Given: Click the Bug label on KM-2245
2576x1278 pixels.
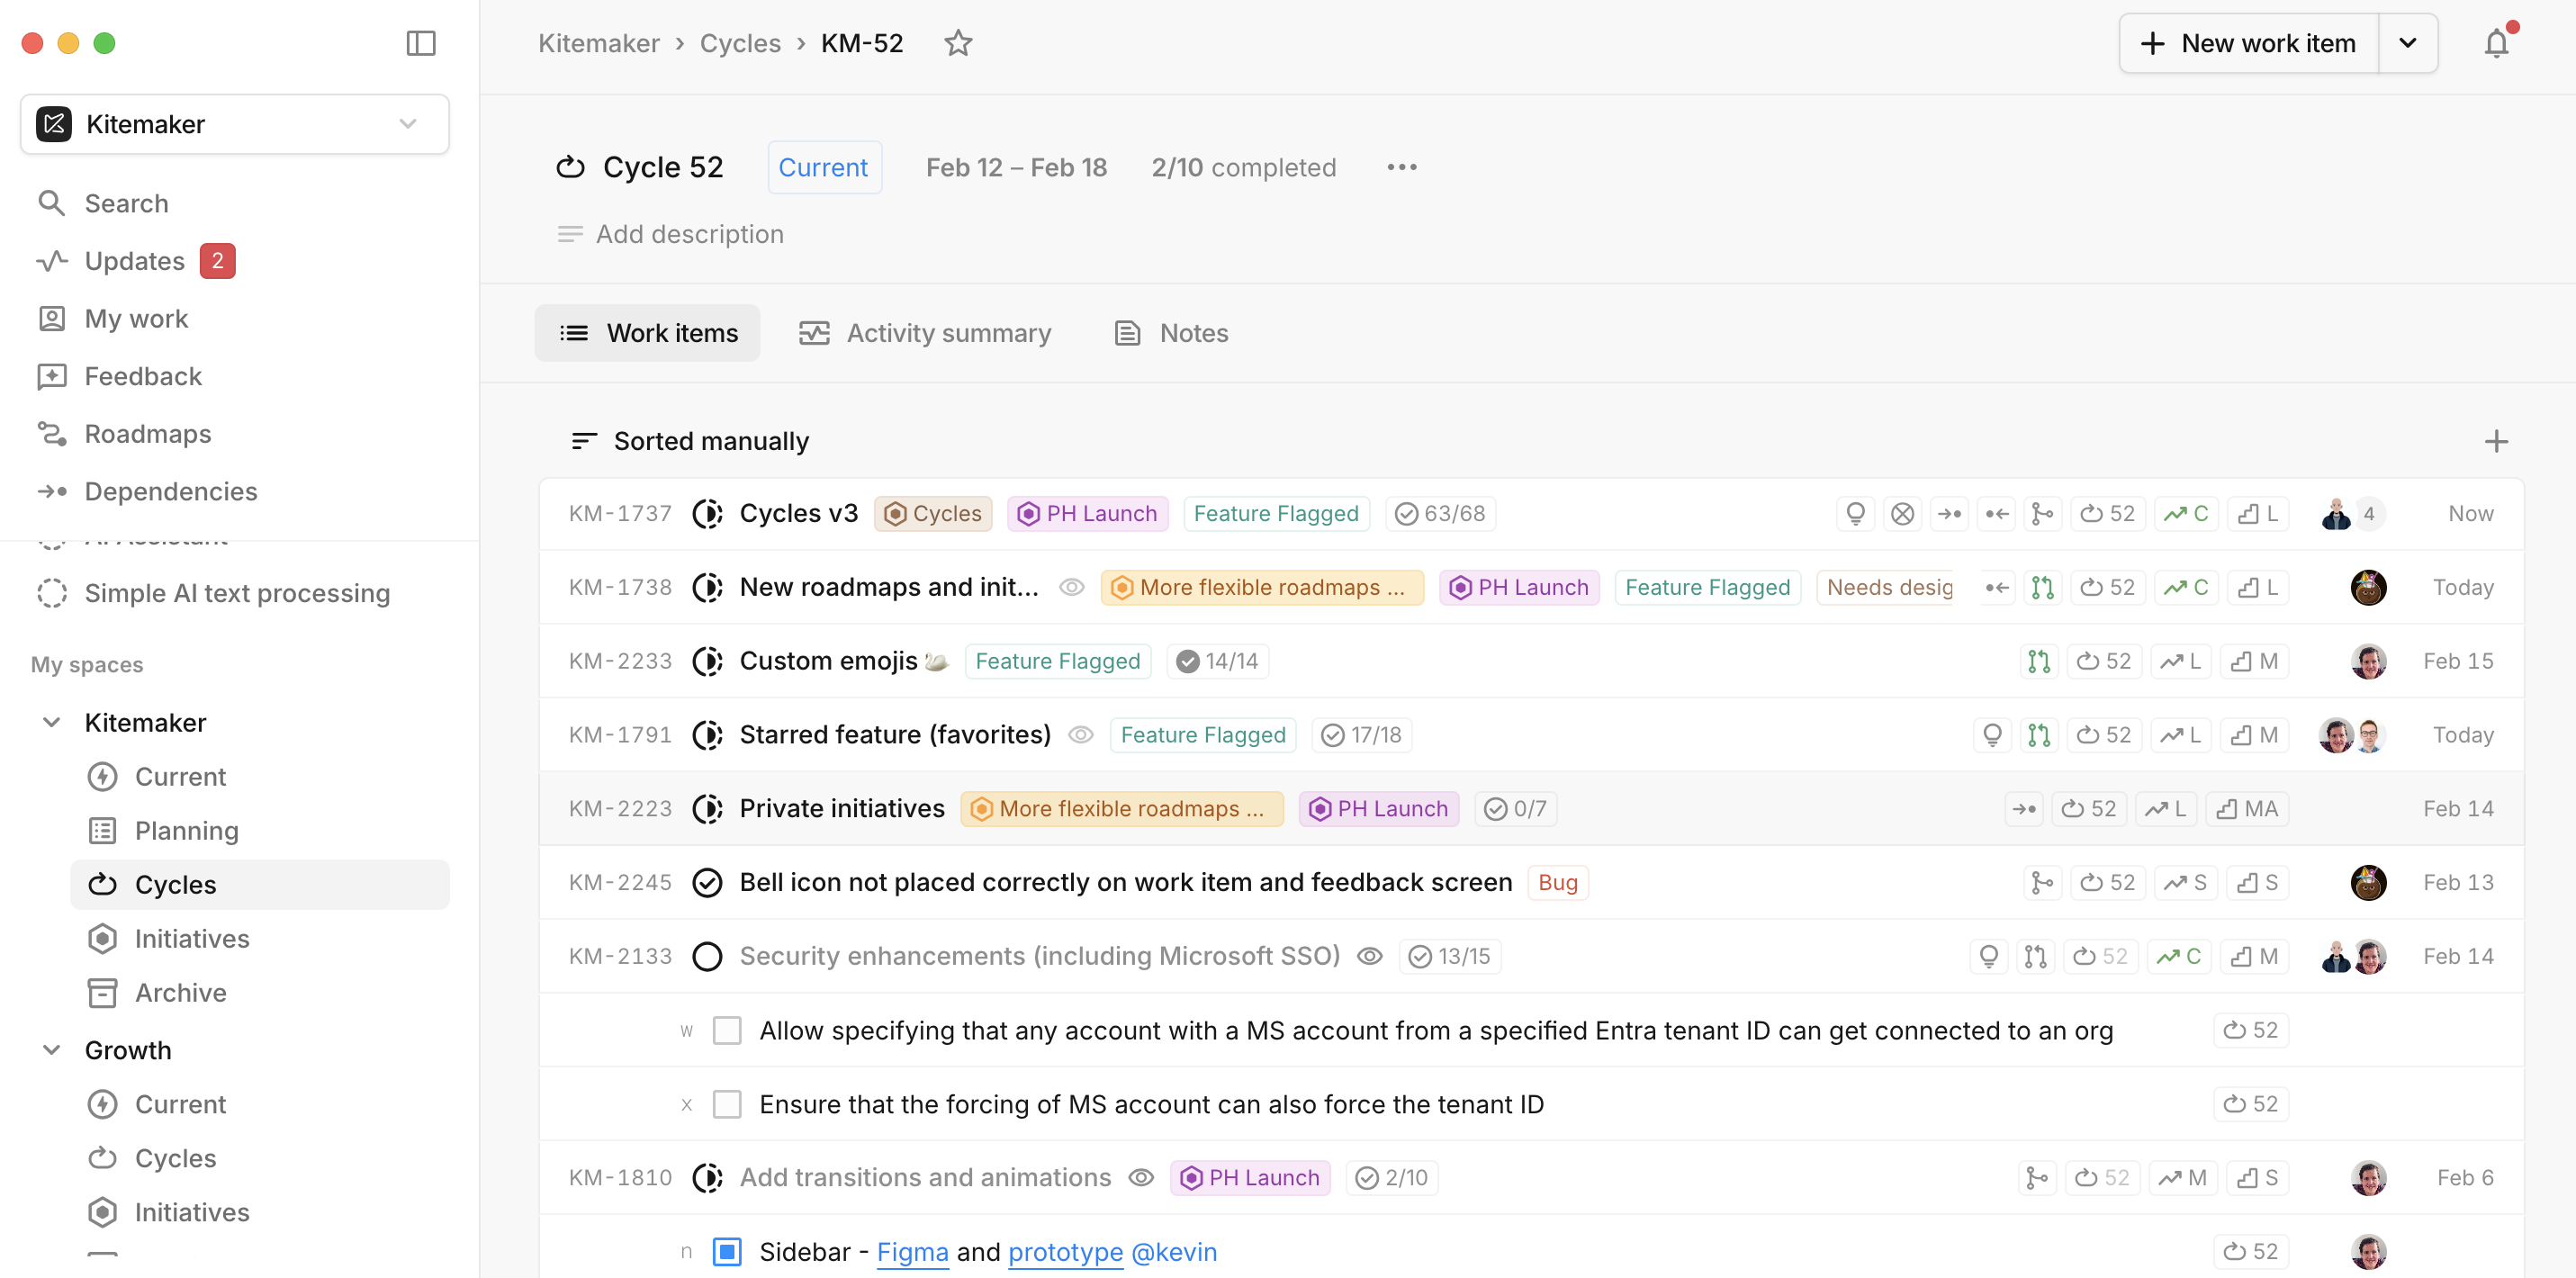Looking at the screenshot, I should point(1557,882).
